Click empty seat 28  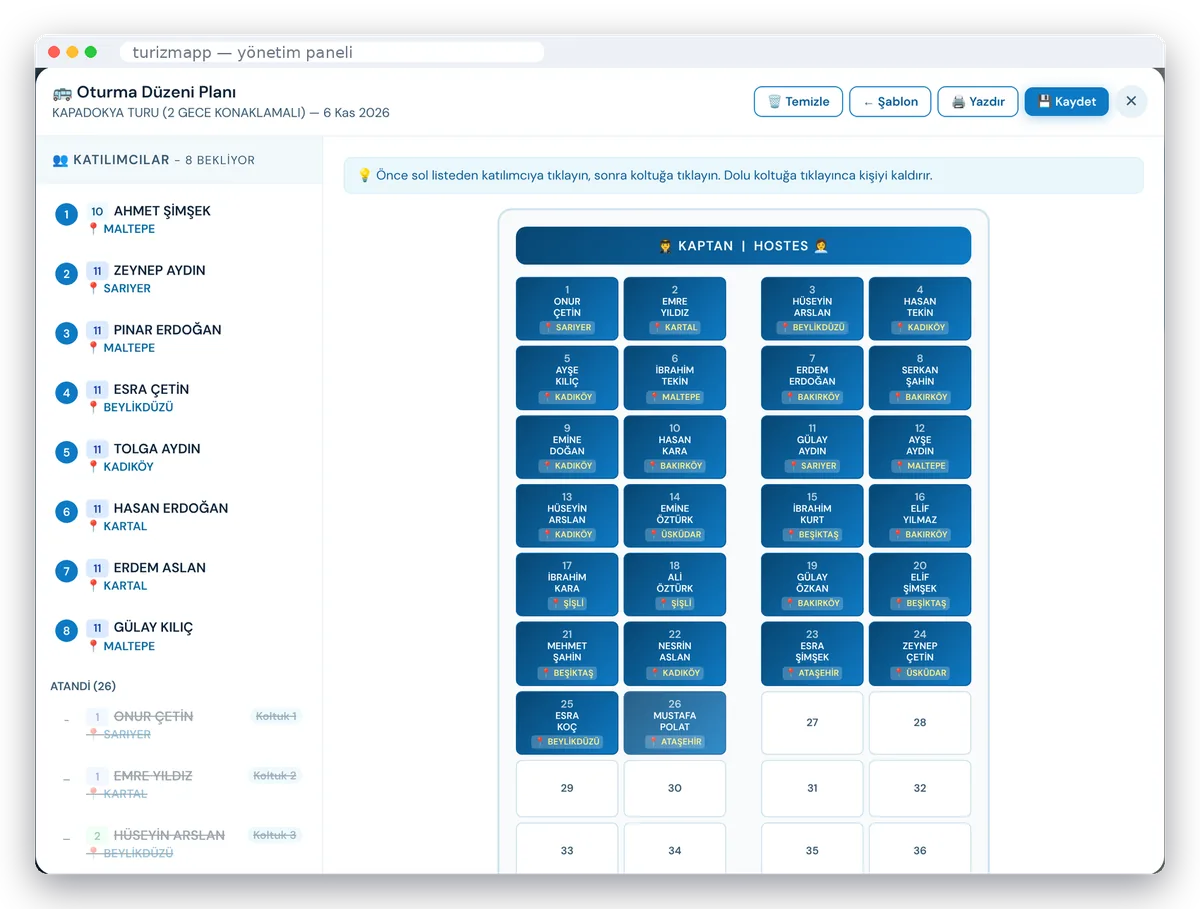920,723
